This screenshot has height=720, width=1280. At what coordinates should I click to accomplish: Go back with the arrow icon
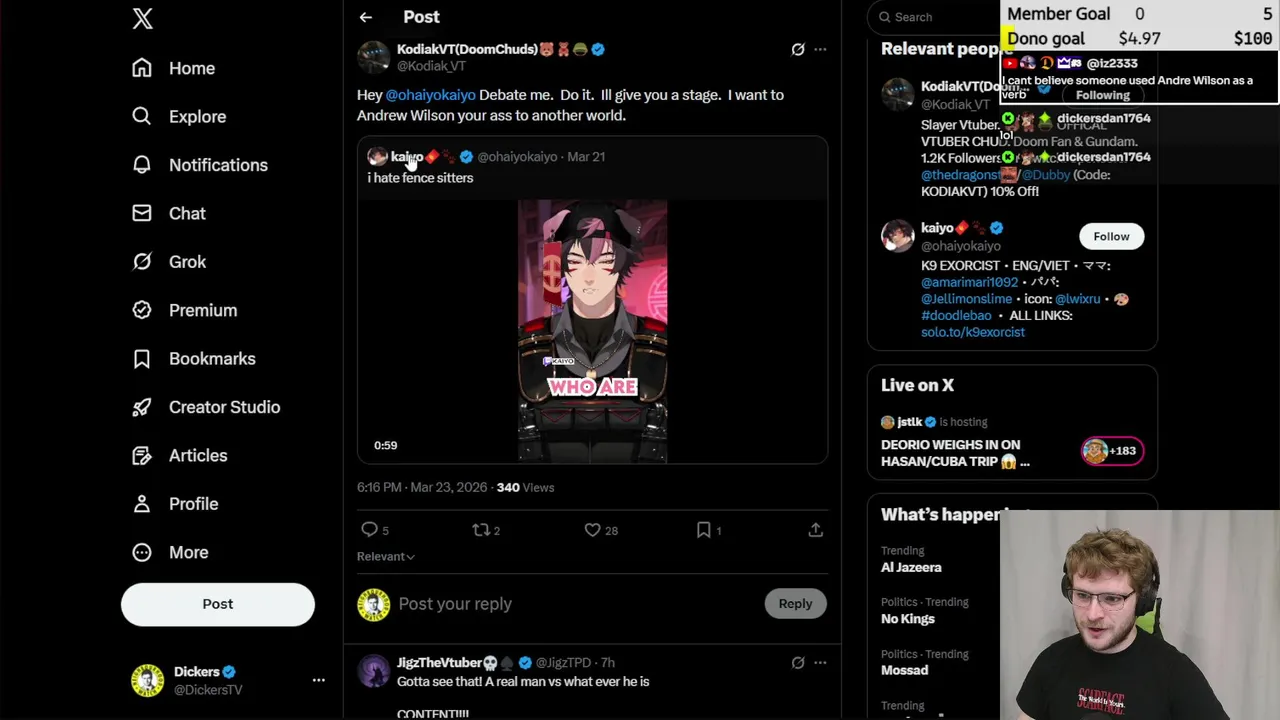(x=366, y=17)
